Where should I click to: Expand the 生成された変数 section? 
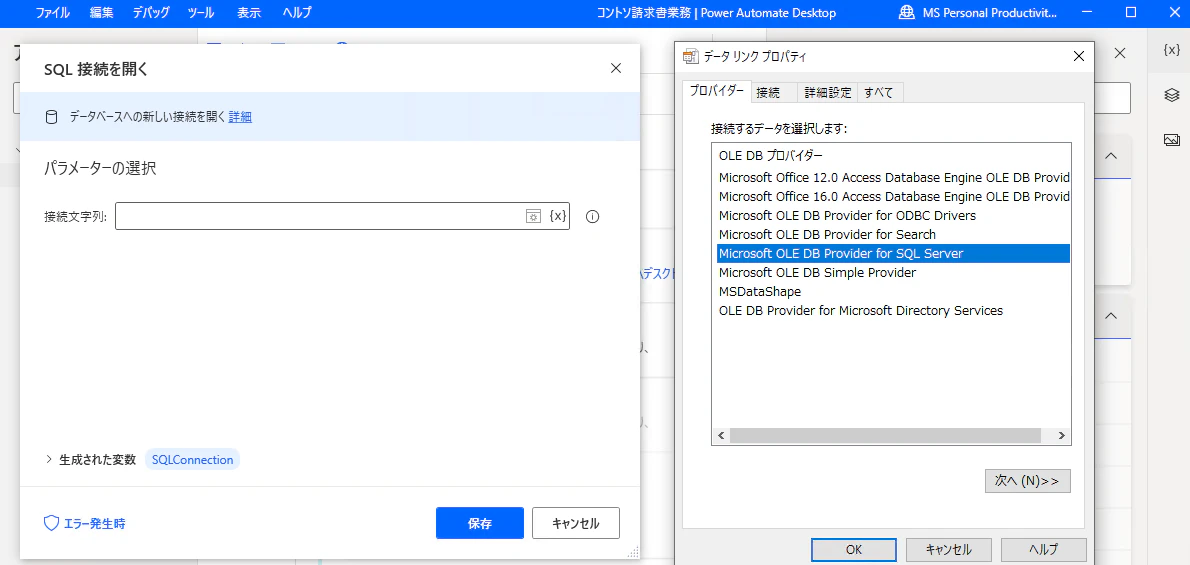point(49,459)
